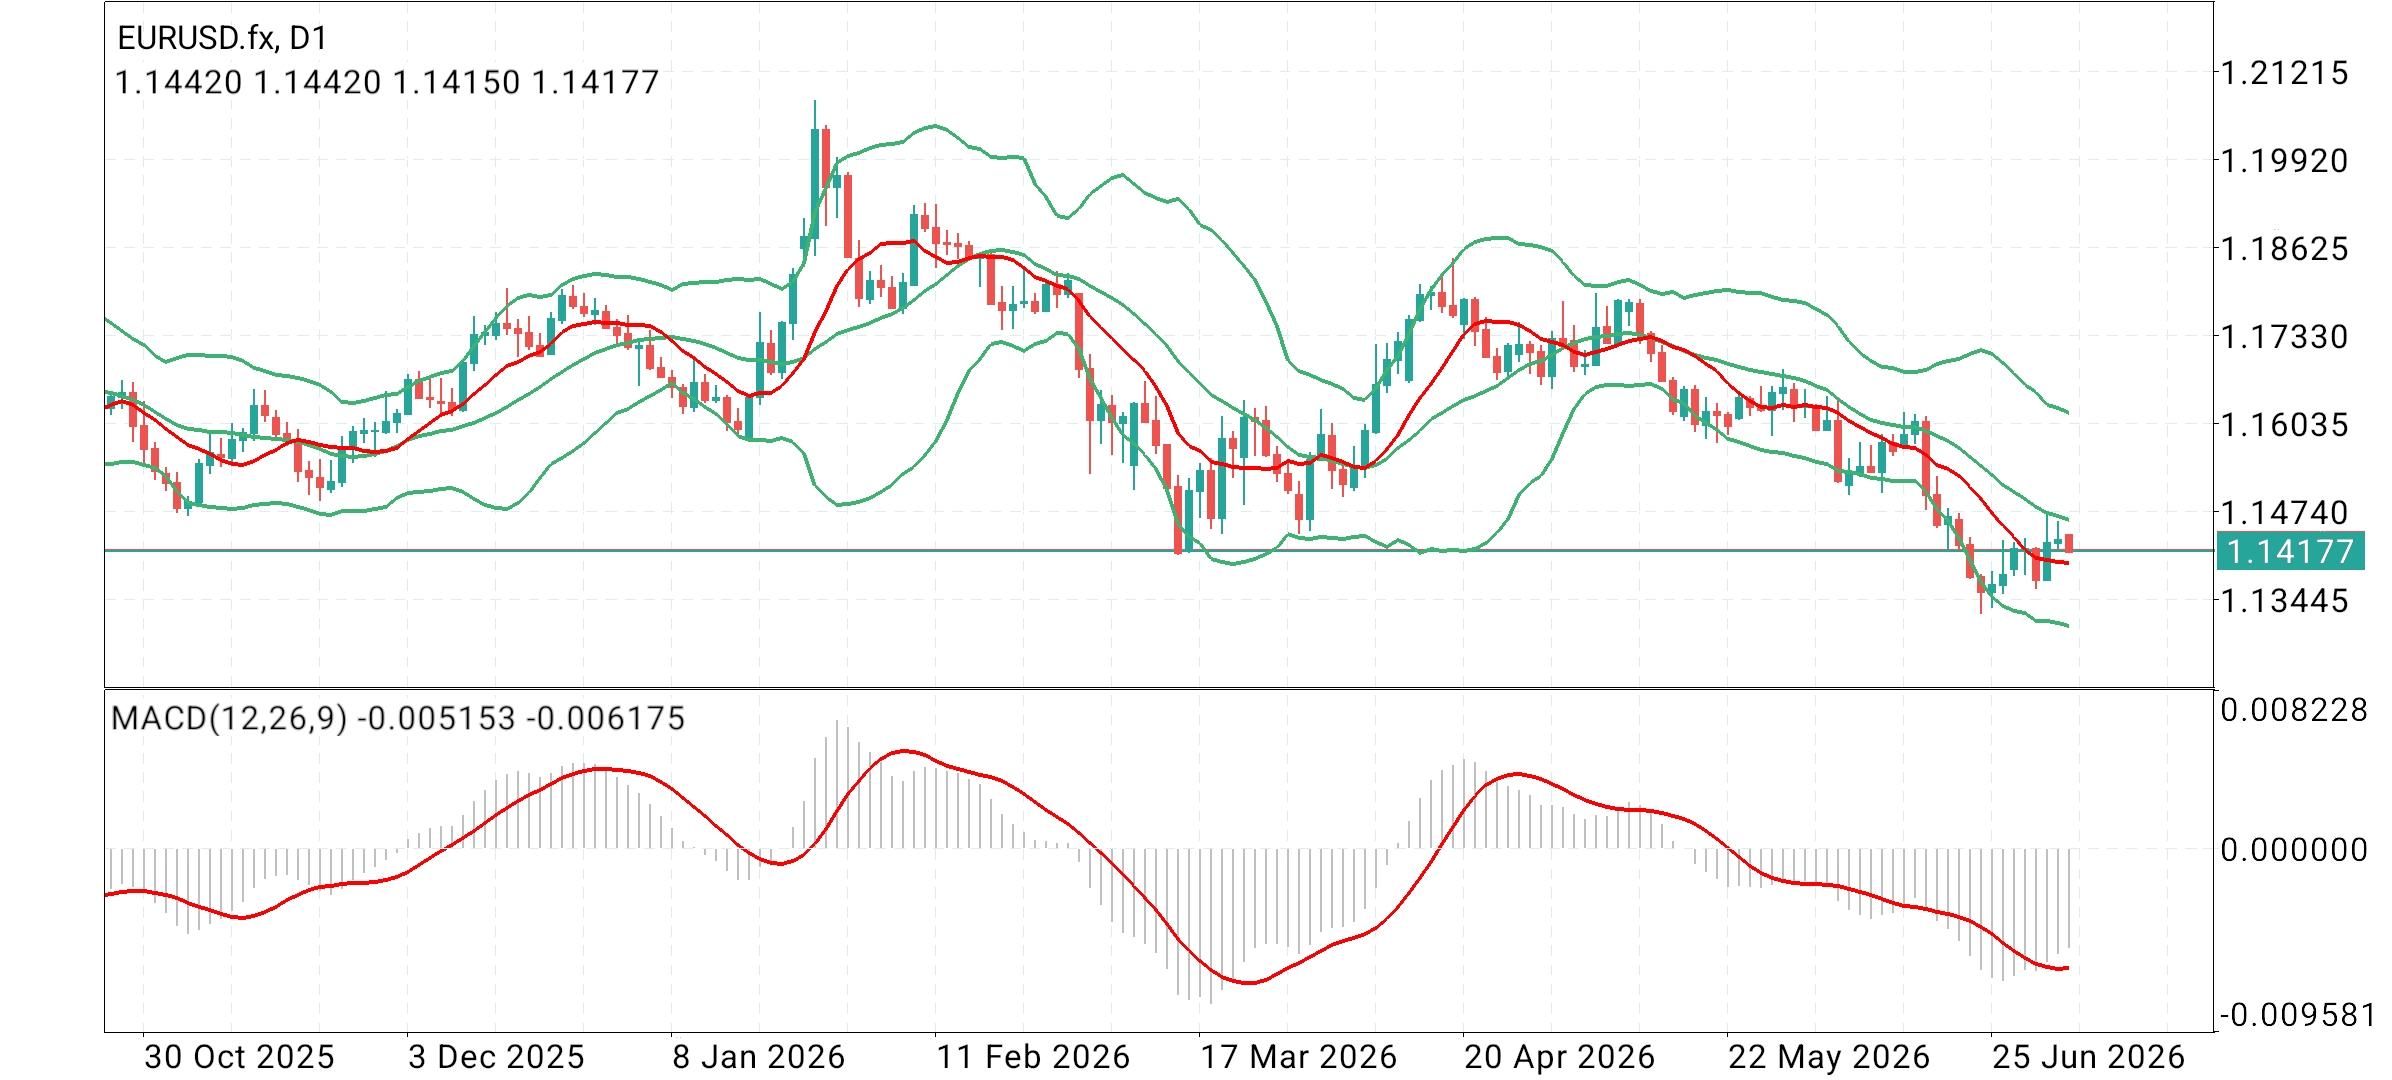Click the 1.16035 price axis label
Image resolution: width=2392 pixels, height=1080 pixels.
pos(2284,424)
